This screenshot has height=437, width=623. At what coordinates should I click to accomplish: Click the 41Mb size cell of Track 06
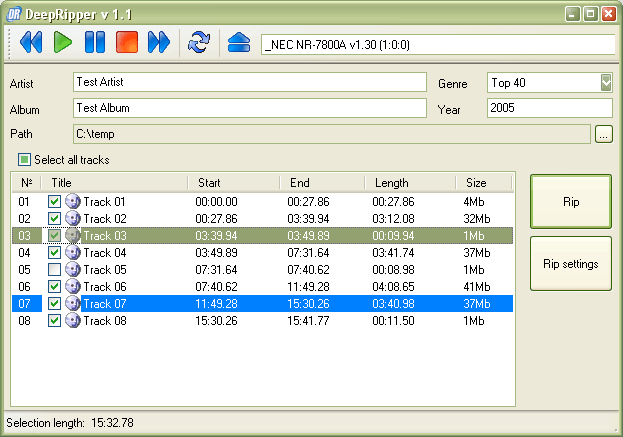477,287
